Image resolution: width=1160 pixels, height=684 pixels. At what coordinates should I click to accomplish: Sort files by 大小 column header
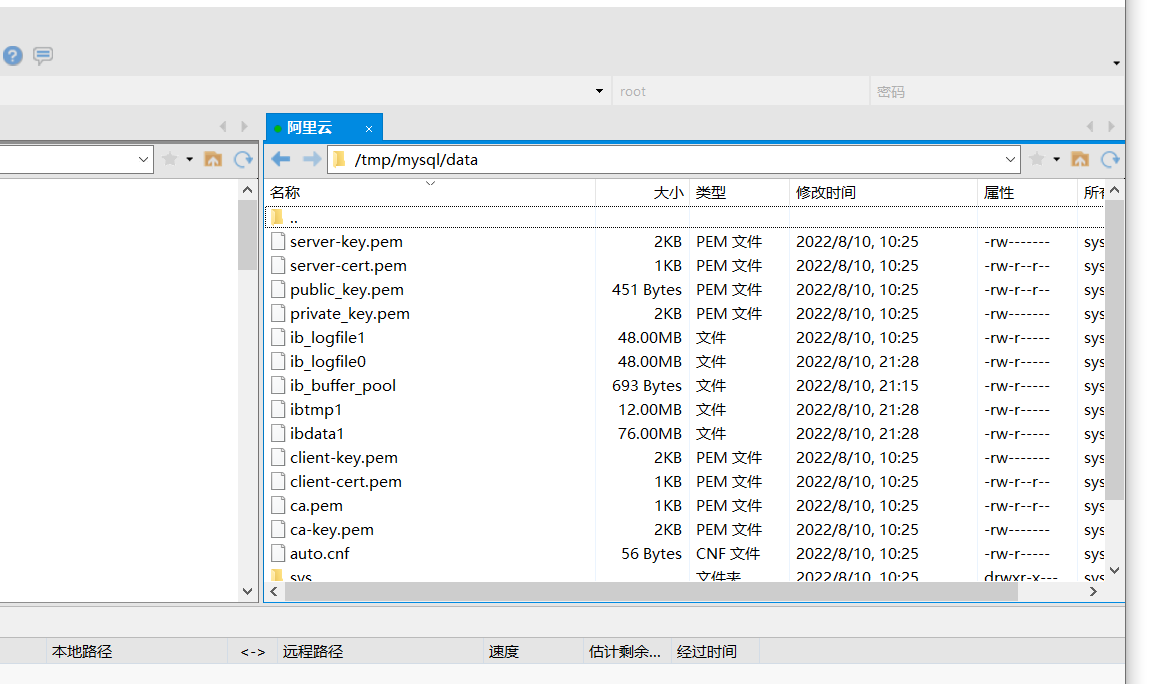668,192
